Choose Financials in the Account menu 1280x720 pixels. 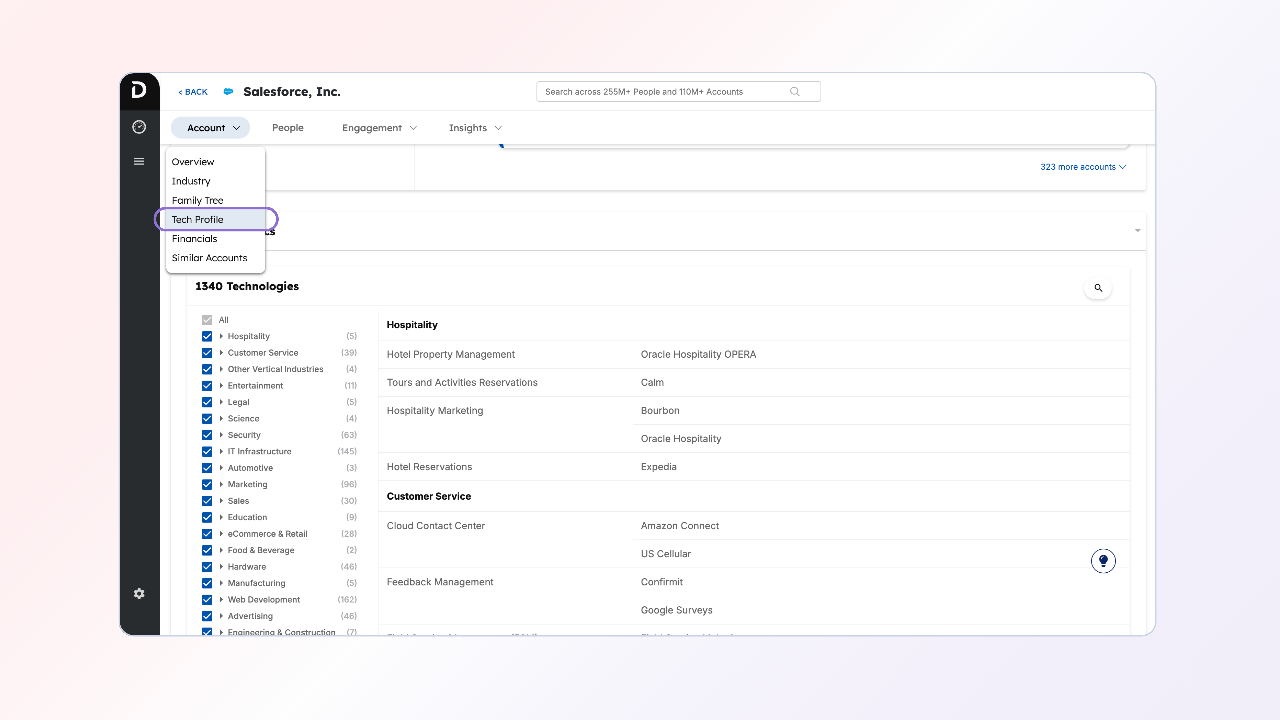pyautogui.click(x=195, y=239)
